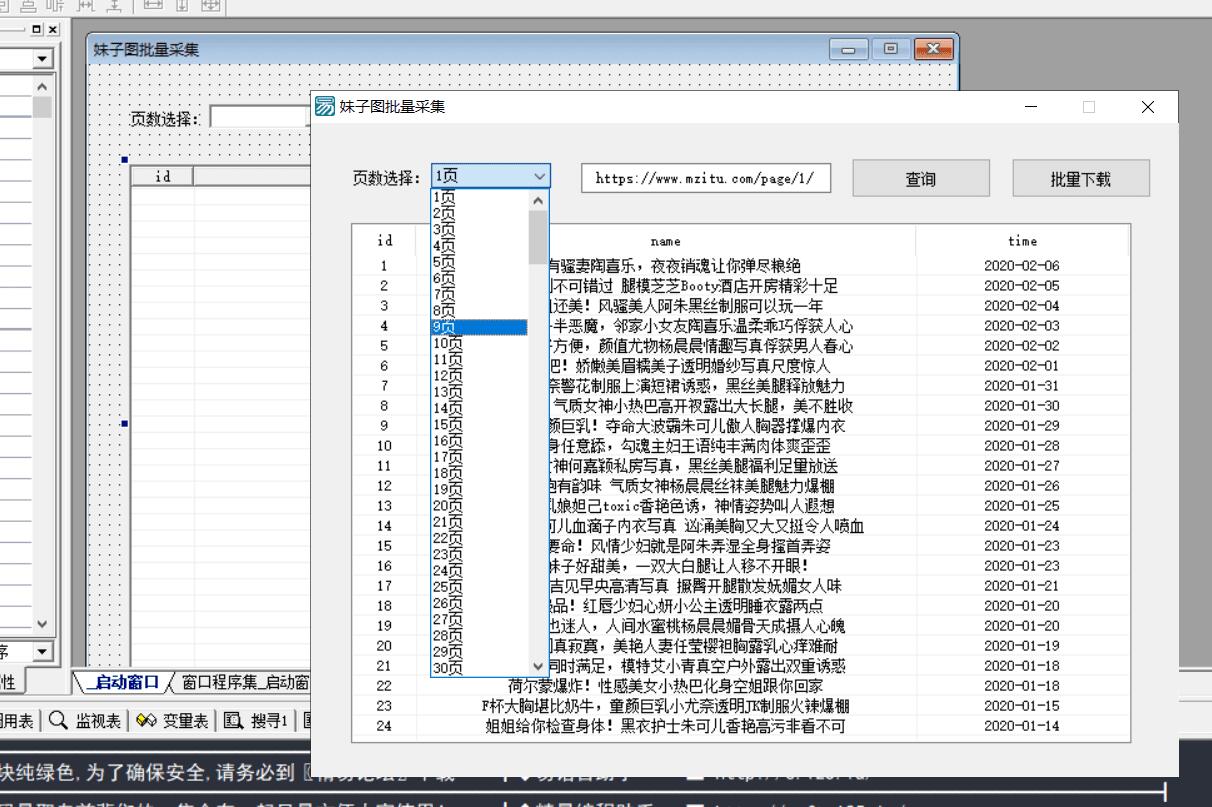The height and width of the screenshot is (807, 1212).
Task: Click the 查询 button
Action: [921, 179]
